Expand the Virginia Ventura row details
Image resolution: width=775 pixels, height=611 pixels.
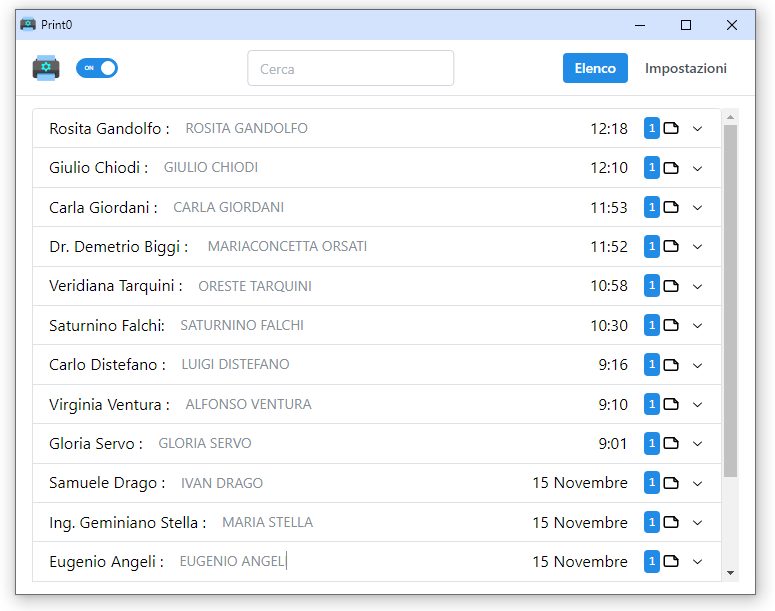698,404
